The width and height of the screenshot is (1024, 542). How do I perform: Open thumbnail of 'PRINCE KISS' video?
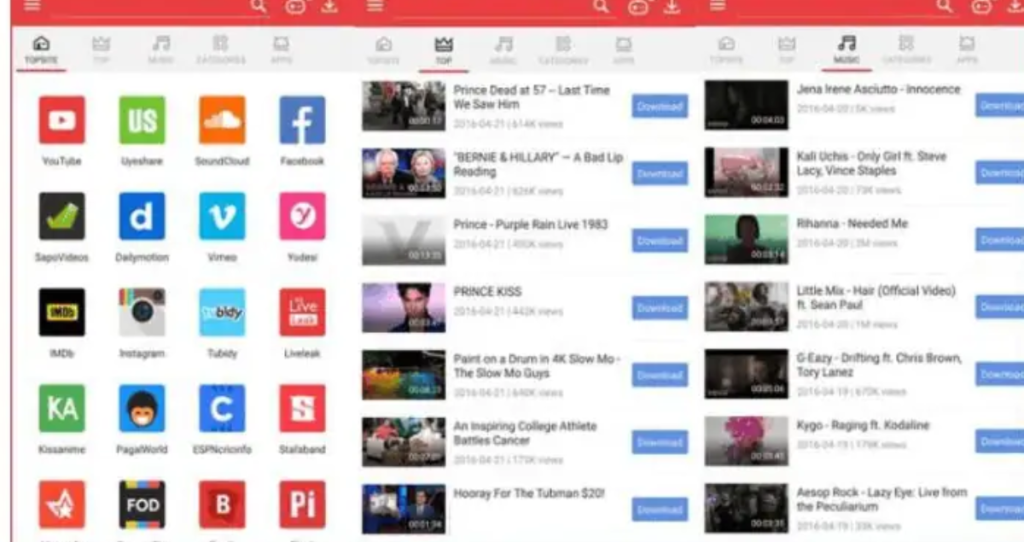[x=404, y=308]
